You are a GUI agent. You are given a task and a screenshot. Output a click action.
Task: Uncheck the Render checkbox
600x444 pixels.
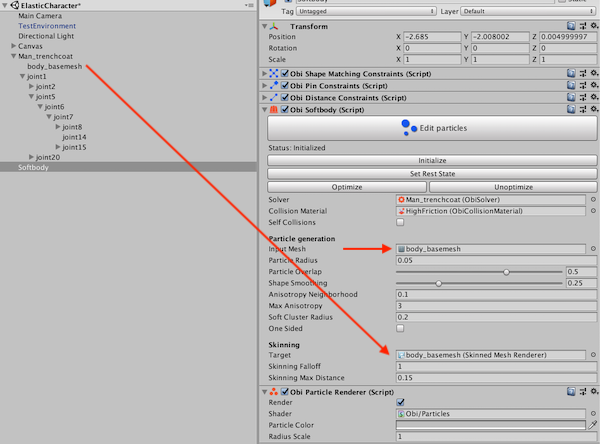coord(400,402)
